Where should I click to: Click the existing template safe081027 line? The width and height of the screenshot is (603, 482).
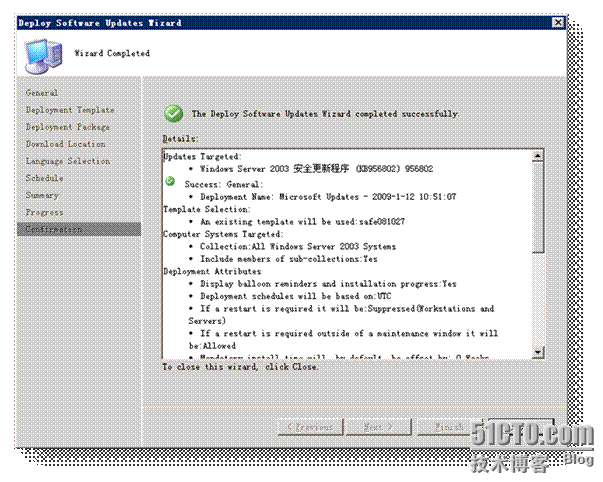[302, 222]
